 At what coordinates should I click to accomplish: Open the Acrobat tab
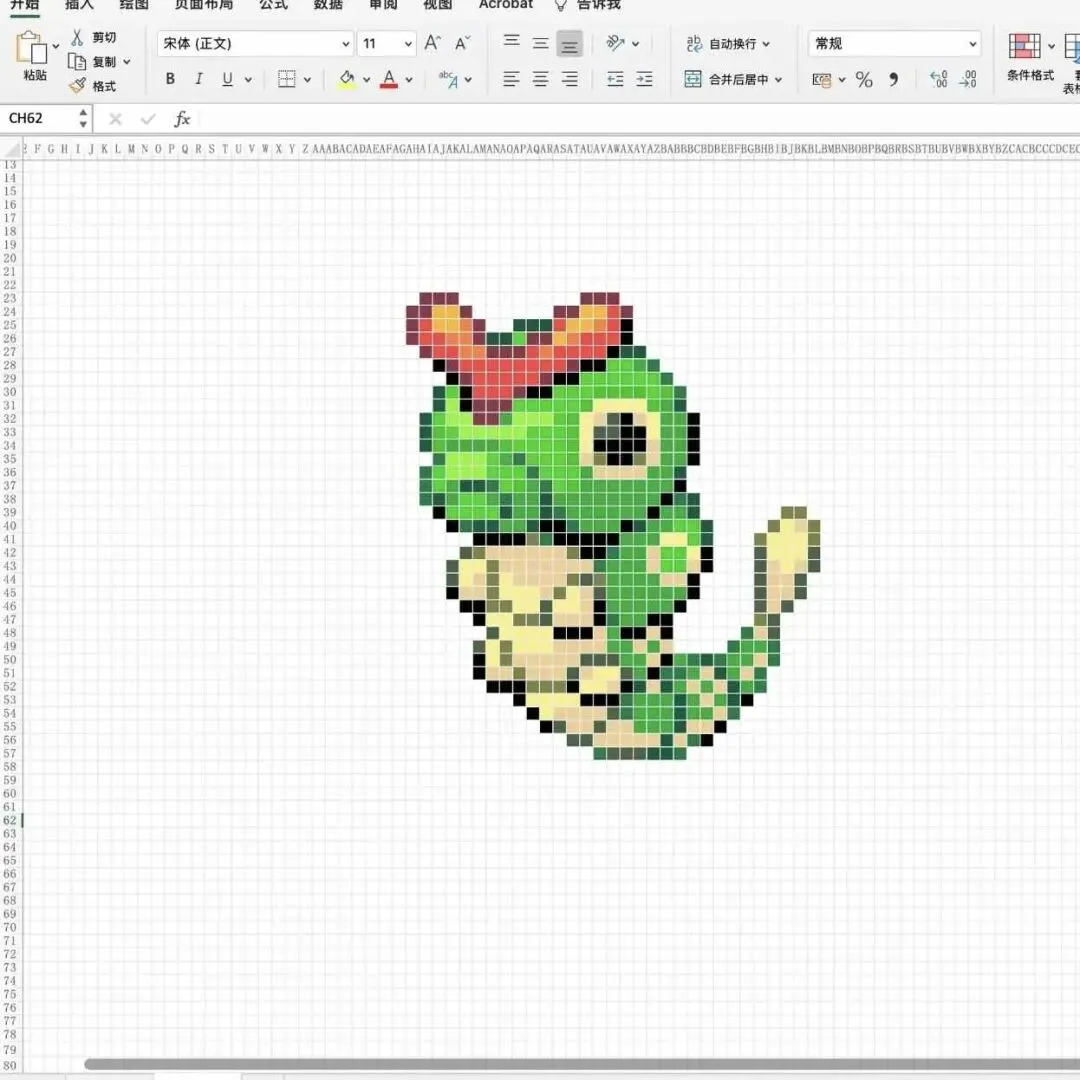pos(506,5)
